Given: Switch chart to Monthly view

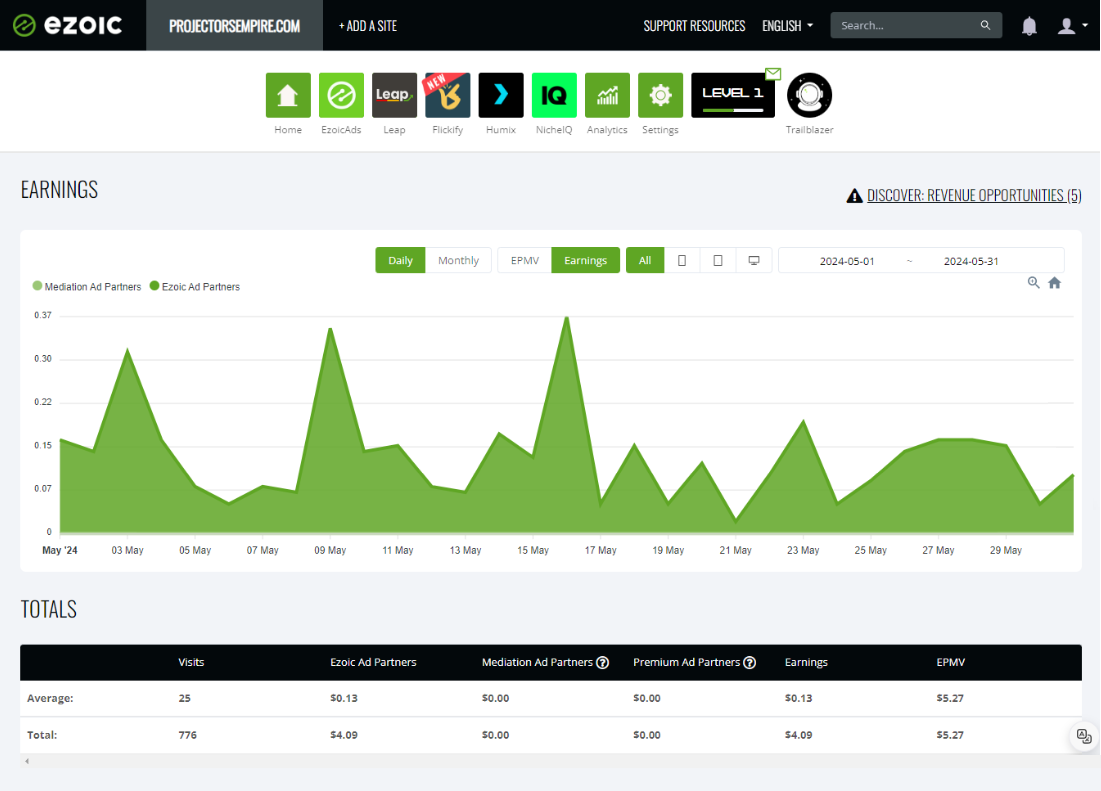Looking at the screenshot, I should point(459,260).
